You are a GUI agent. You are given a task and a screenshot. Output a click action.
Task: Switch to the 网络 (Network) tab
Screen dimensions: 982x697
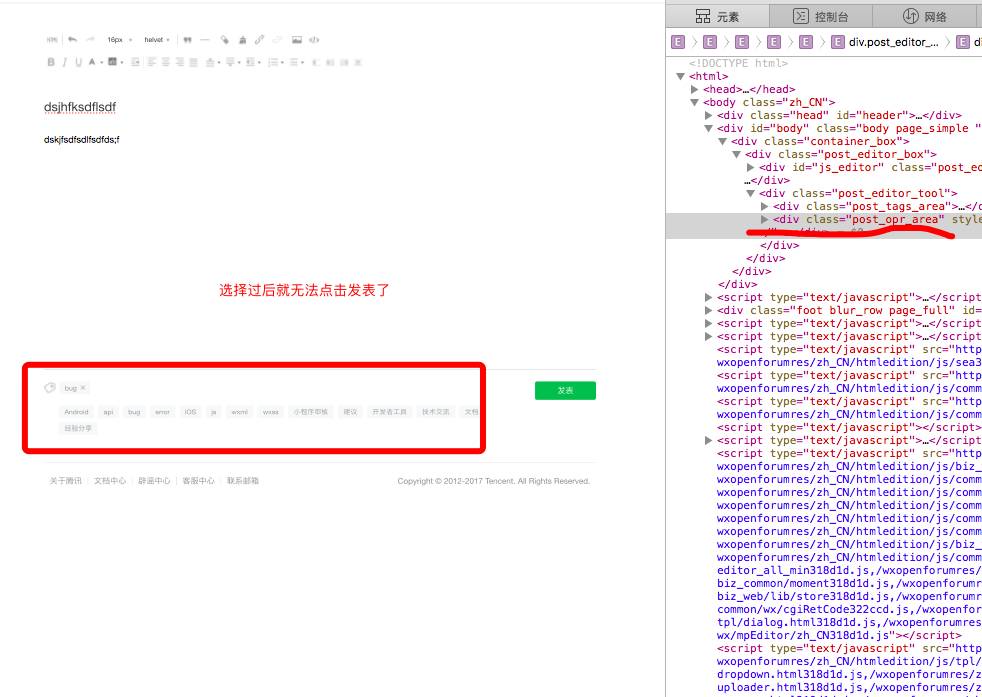[925, 16]
